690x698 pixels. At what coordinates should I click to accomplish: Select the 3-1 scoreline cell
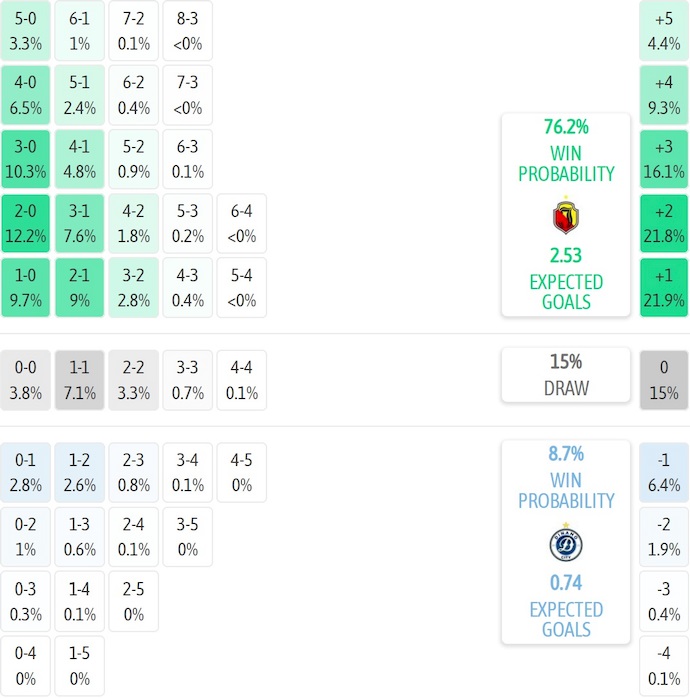[x=80, y=224]
